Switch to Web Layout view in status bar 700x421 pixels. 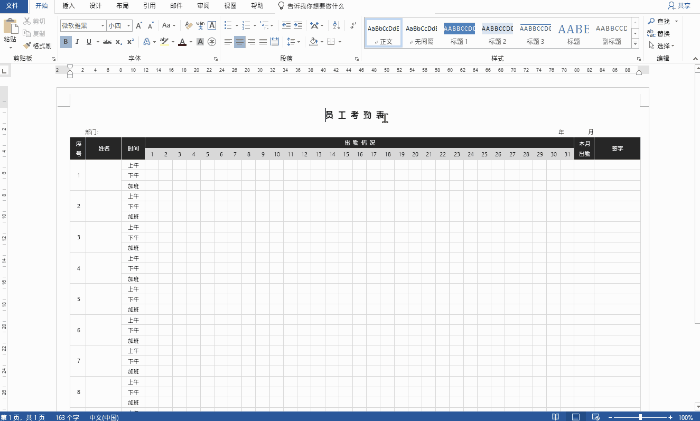pyautogui.click(x=596, y=417)
